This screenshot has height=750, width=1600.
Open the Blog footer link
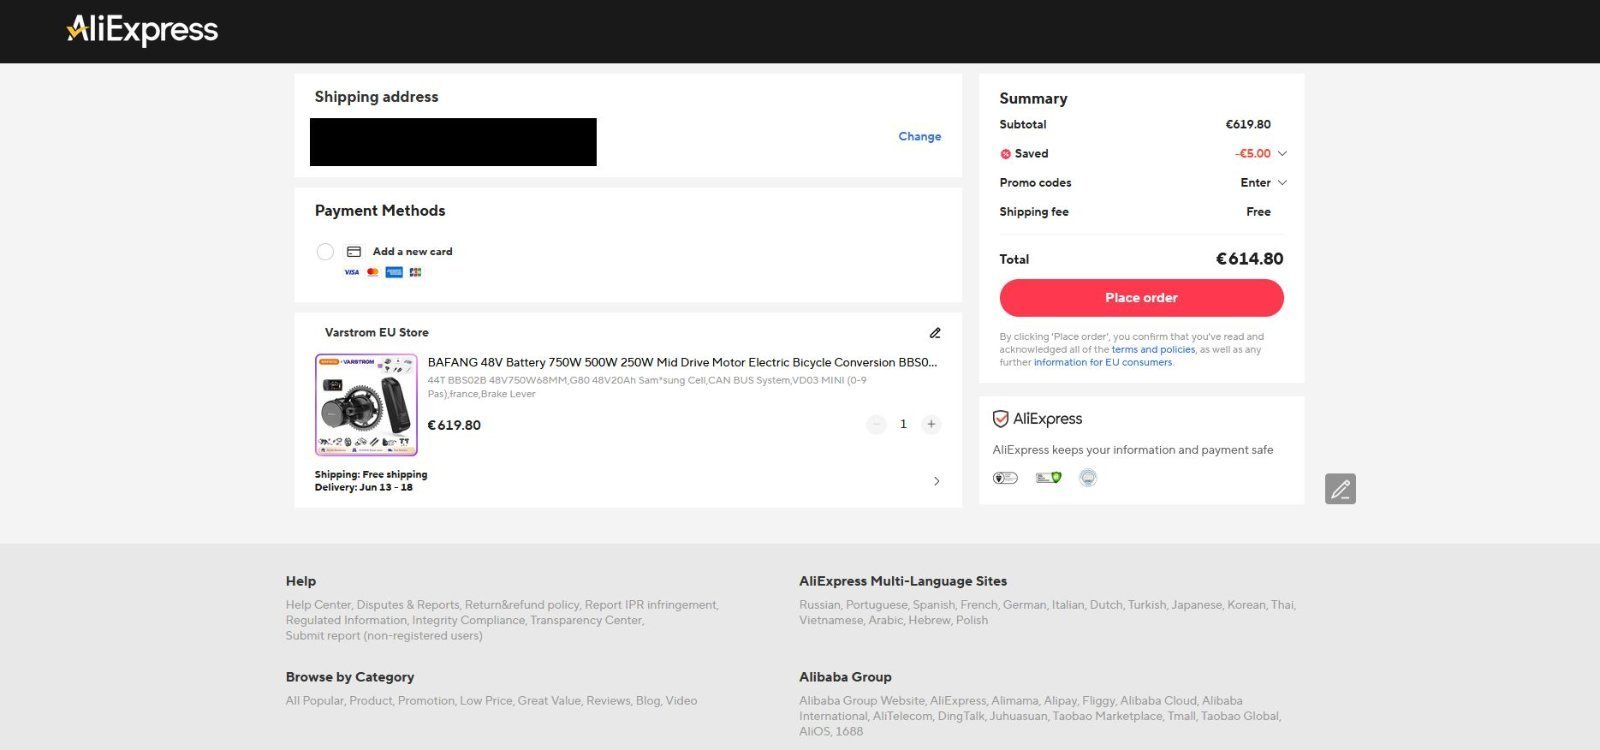647,701
